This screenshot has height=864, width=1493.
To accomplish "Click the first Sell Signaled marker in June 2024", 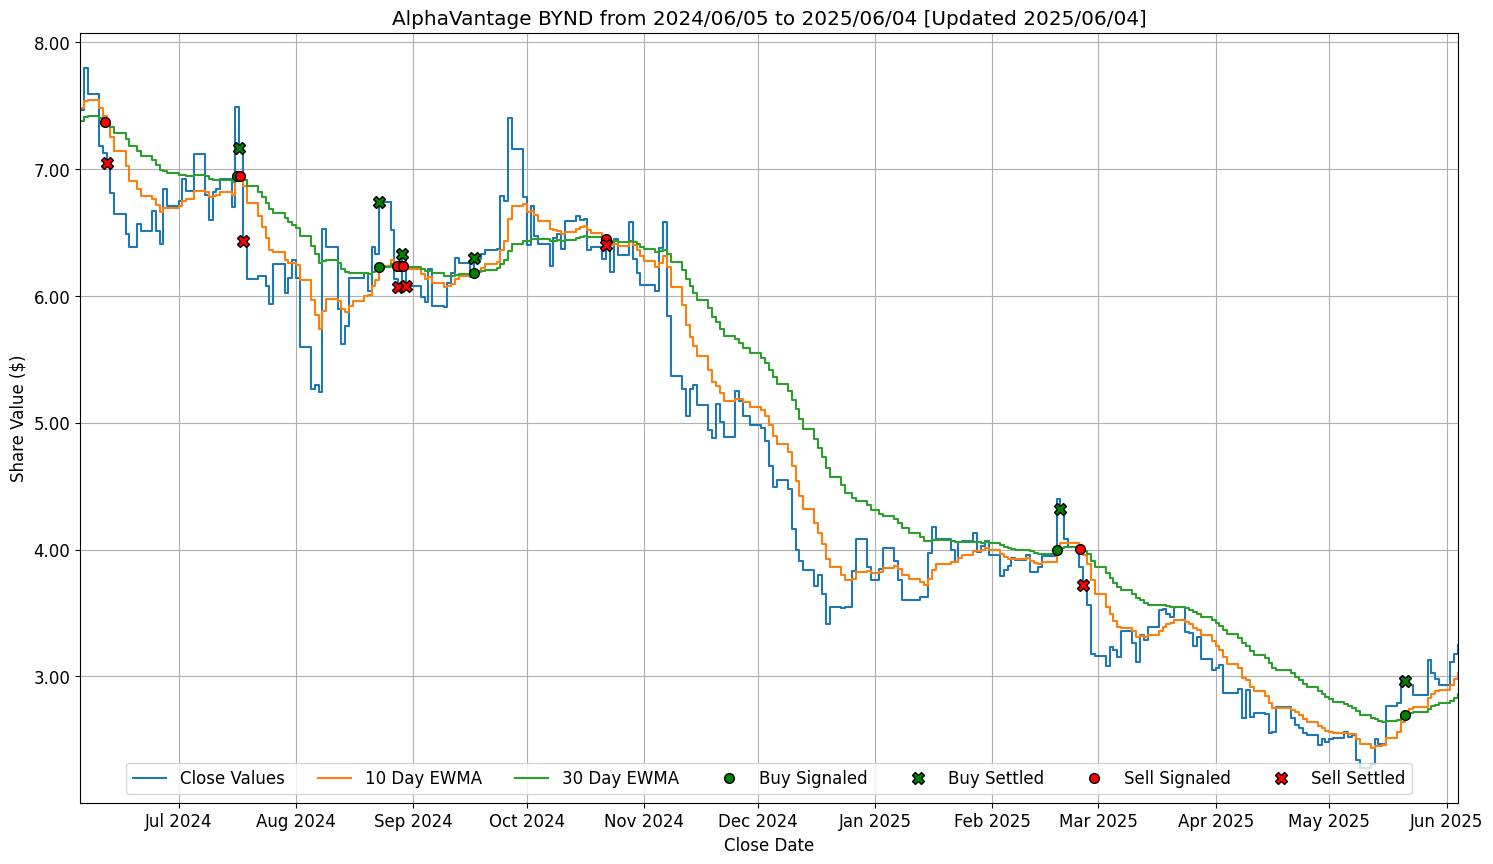I will tap(105, 122).
